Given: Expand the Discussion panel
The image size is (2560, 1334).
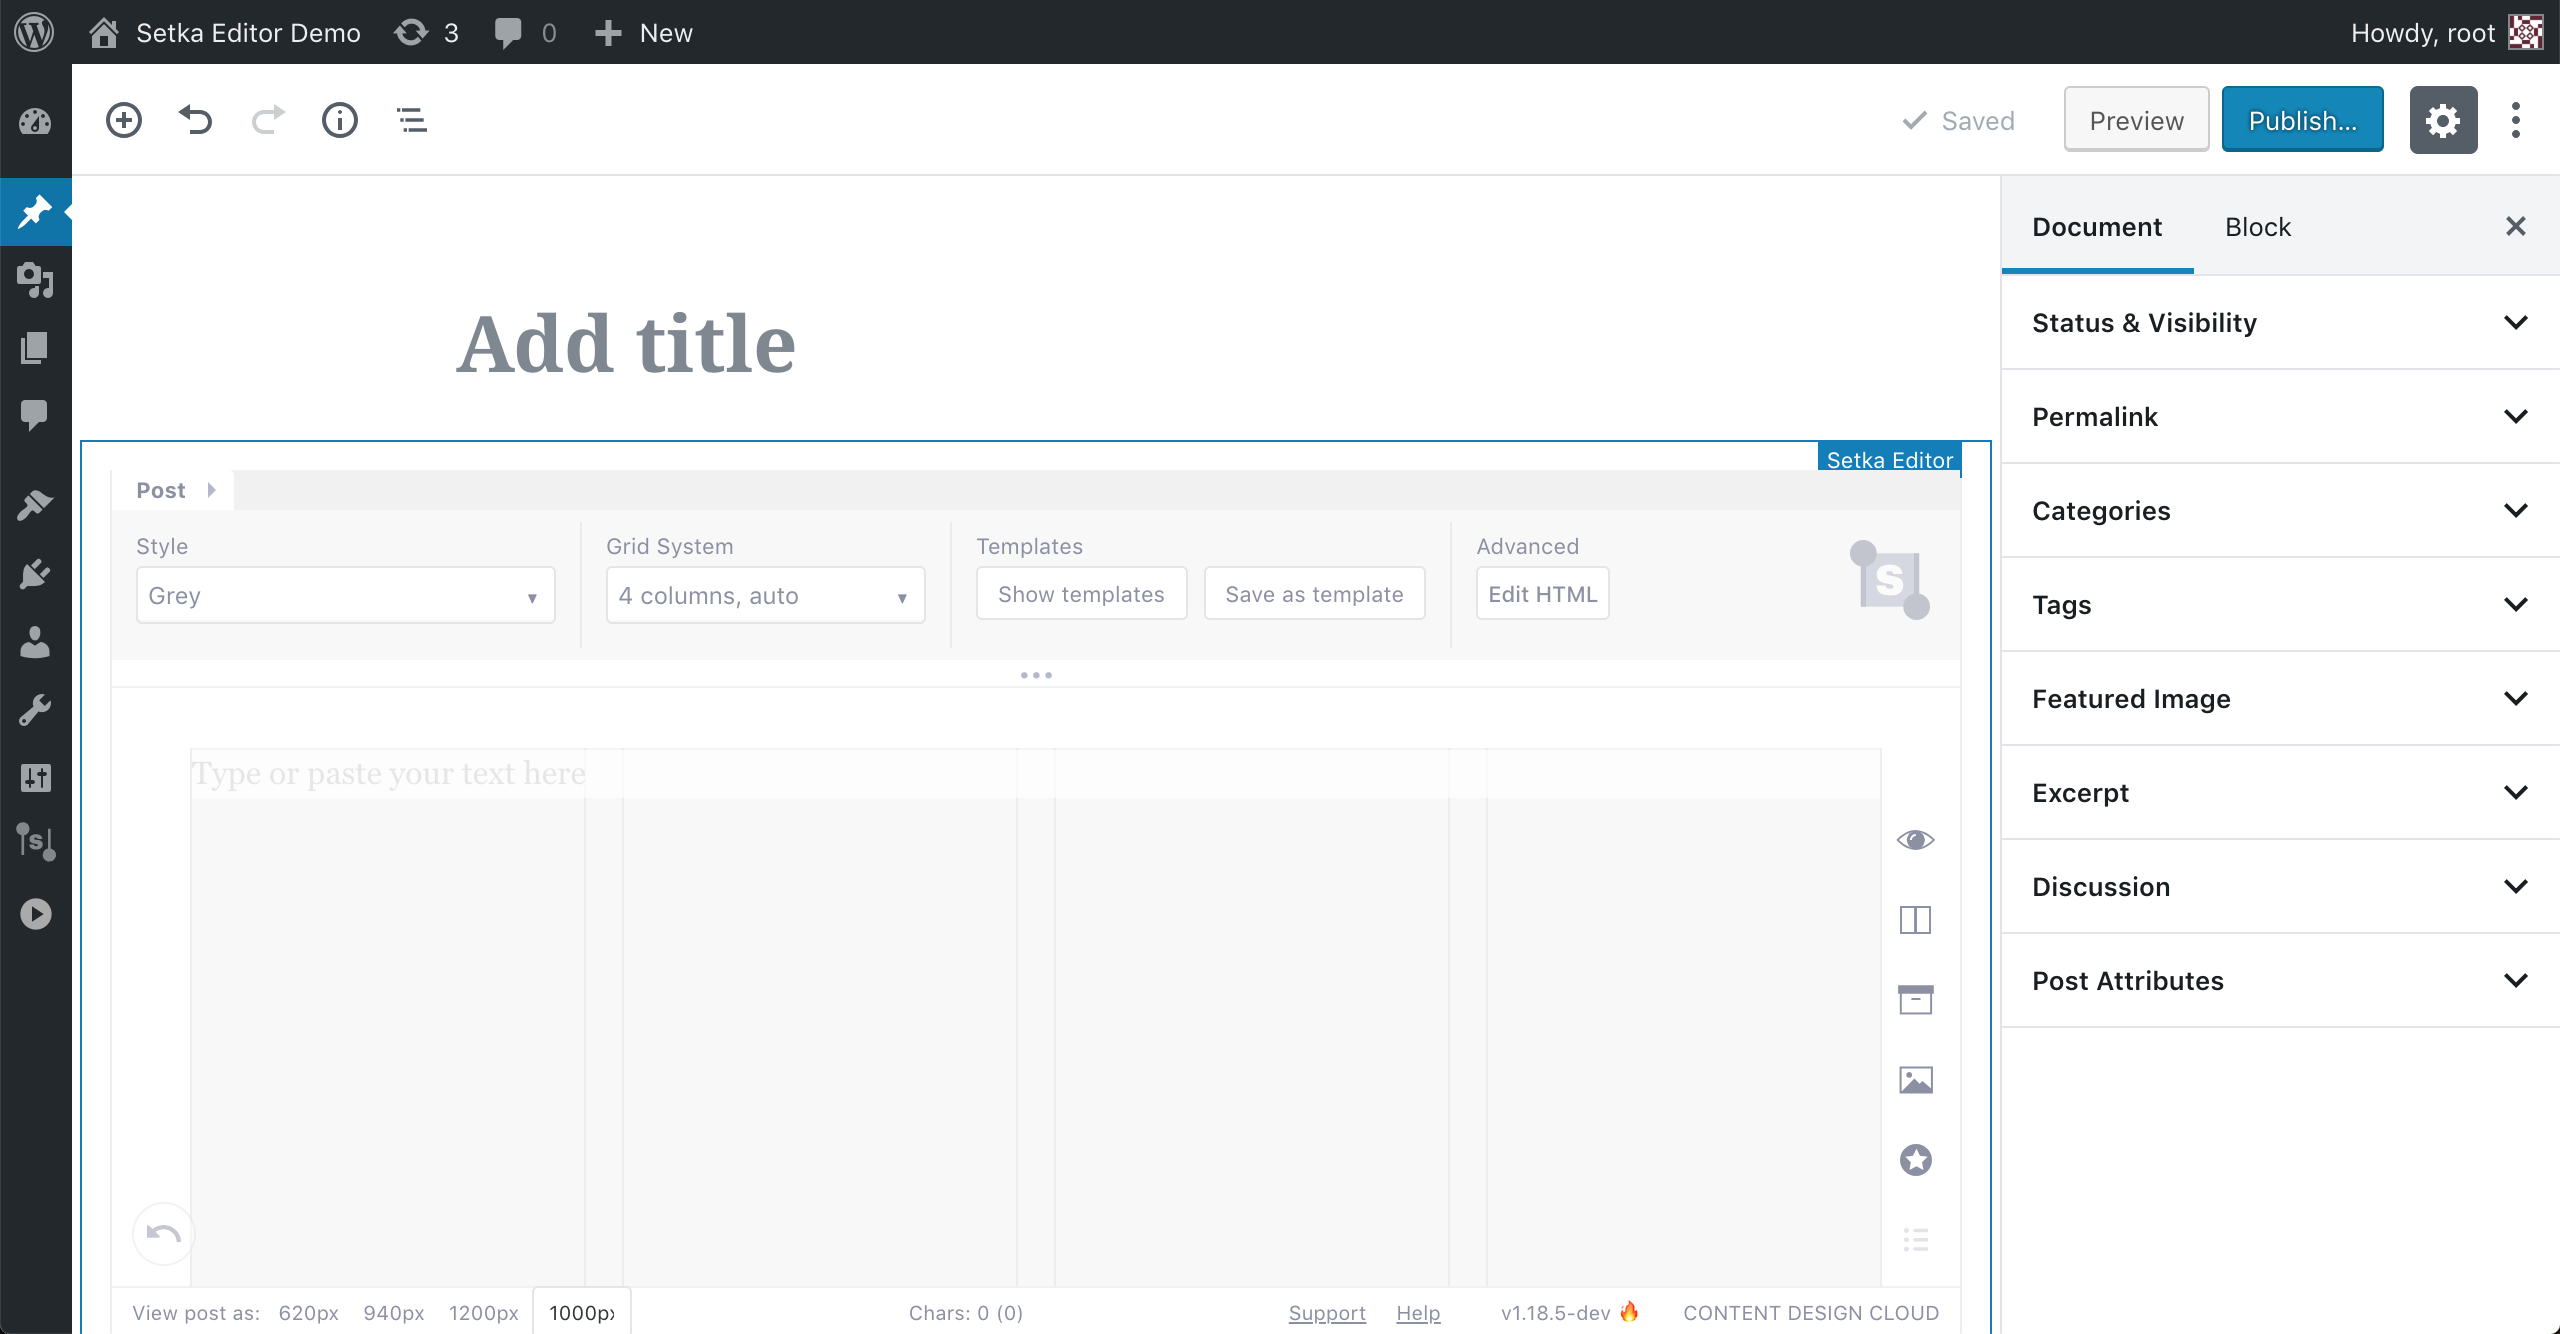Looking at the screenshot, I should (2280, 887).
